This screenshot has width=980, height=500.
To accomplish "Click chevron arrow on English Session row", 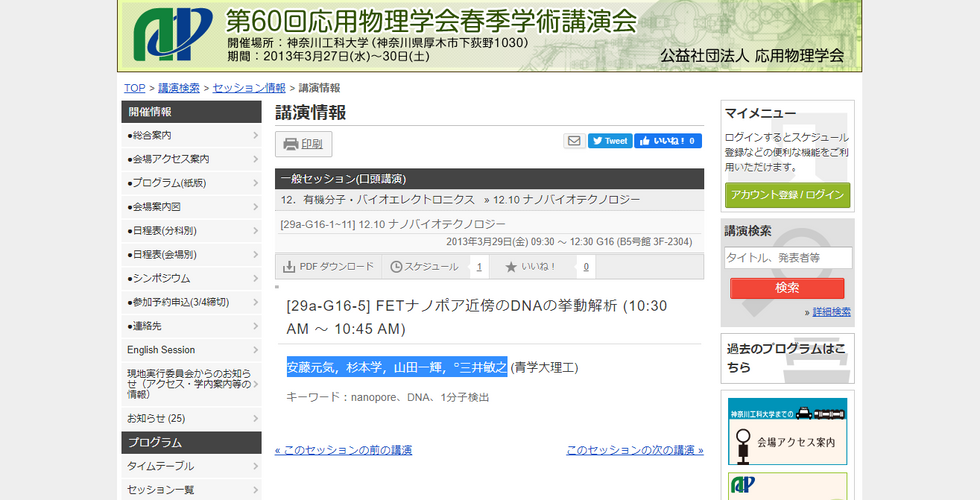I will pos(256,350).
